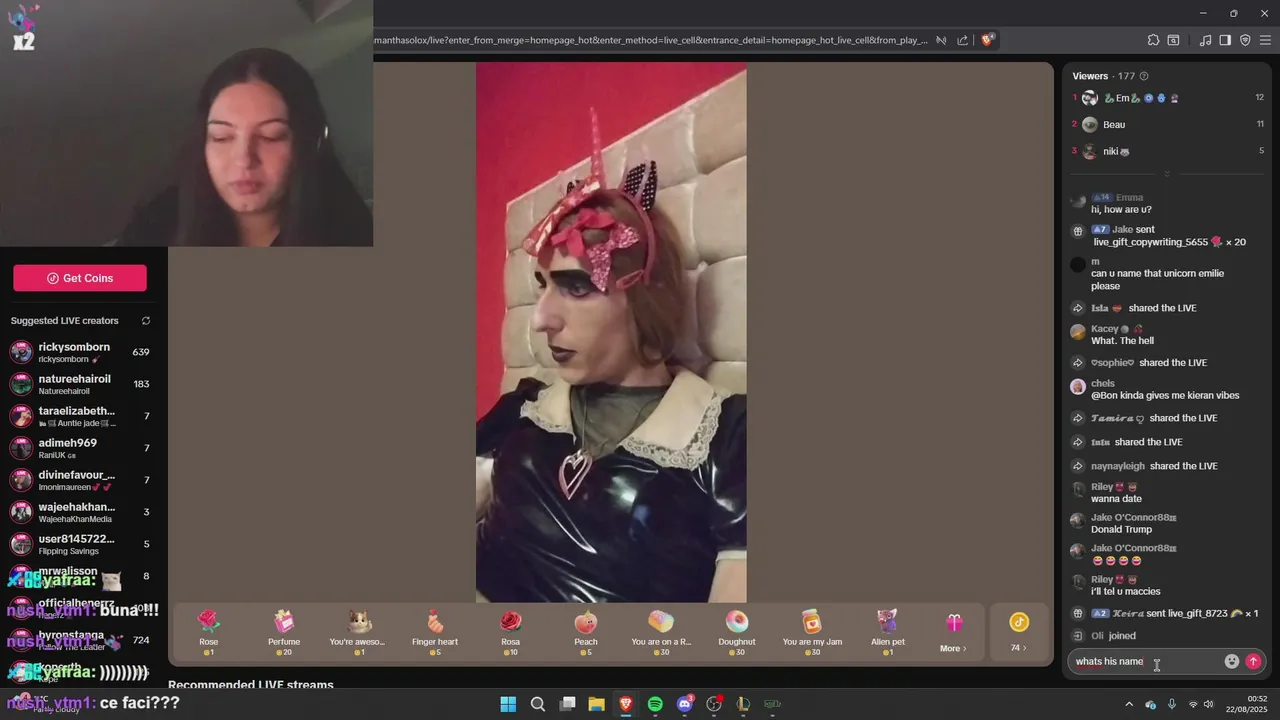Open the browser hamburger menu
Image resolution: width=1280 pixels, height=720 pixels.
click(1265, 40)
